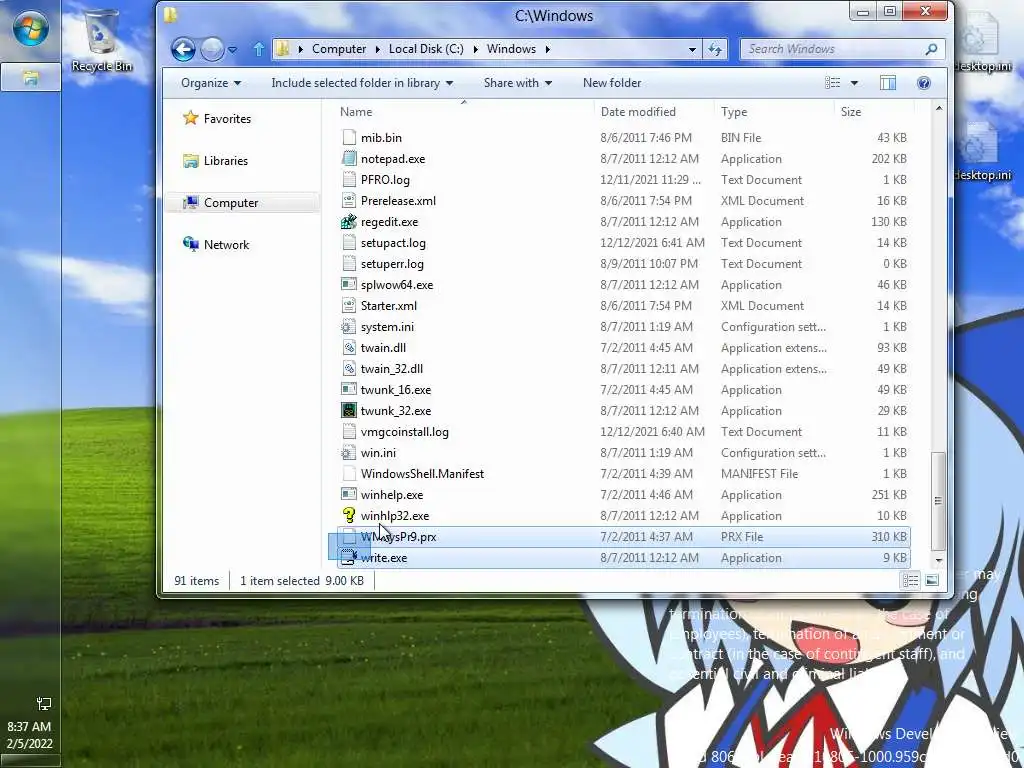The width and height of the screenshot is (1024, 768).
Task: Select the Prerelease.xml icon
Action: point(349,200)
